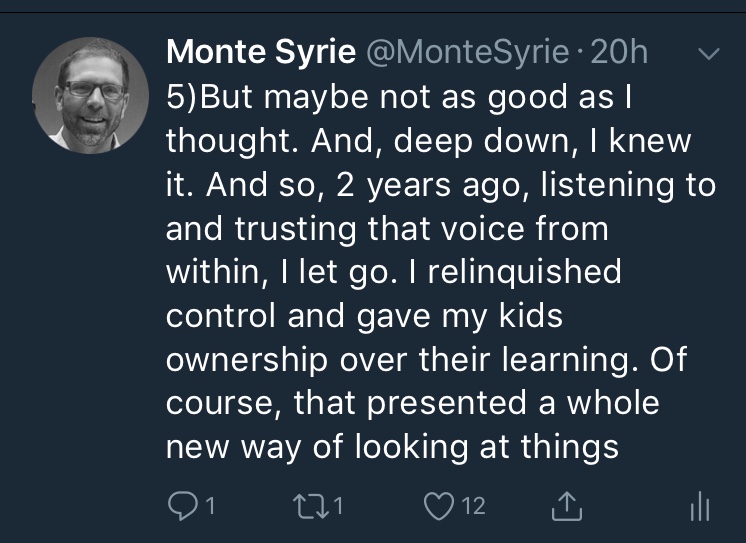The image size is (746, 543).
Task: Click the 12 likes count
Action: coord(474,506)
